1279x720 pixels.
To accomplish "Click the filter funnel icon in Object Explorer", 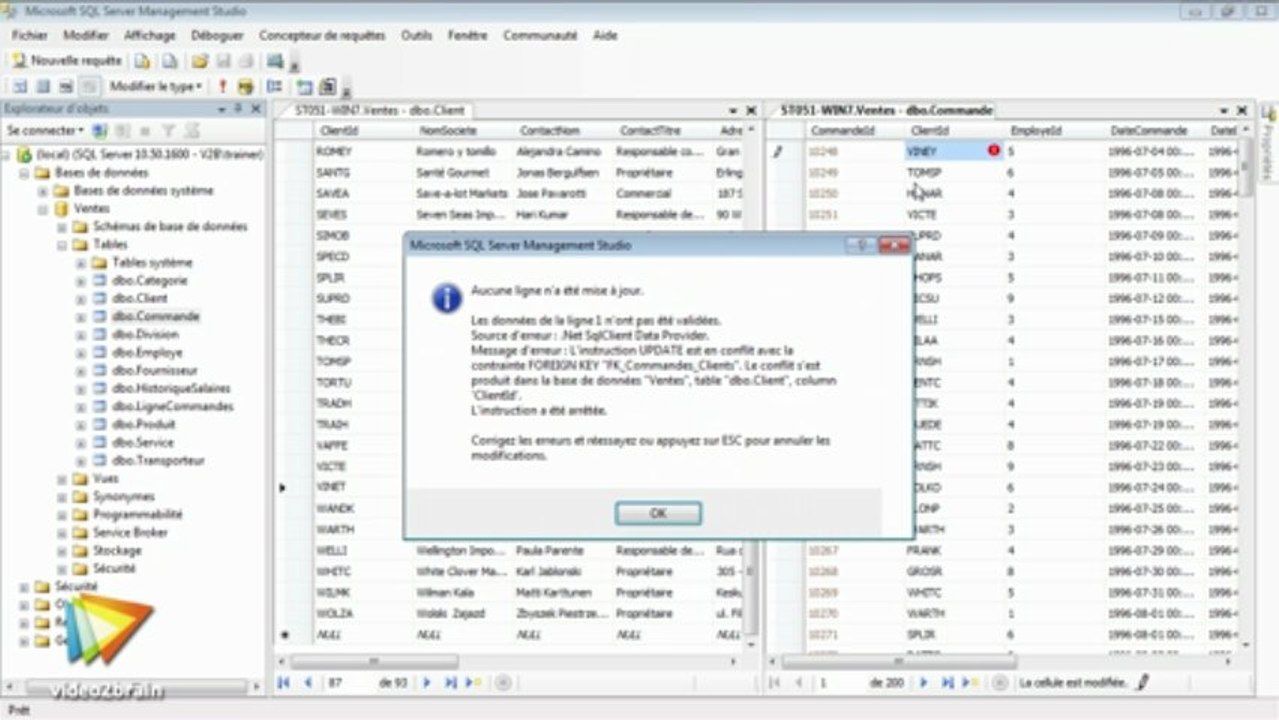I will [169, 131].
